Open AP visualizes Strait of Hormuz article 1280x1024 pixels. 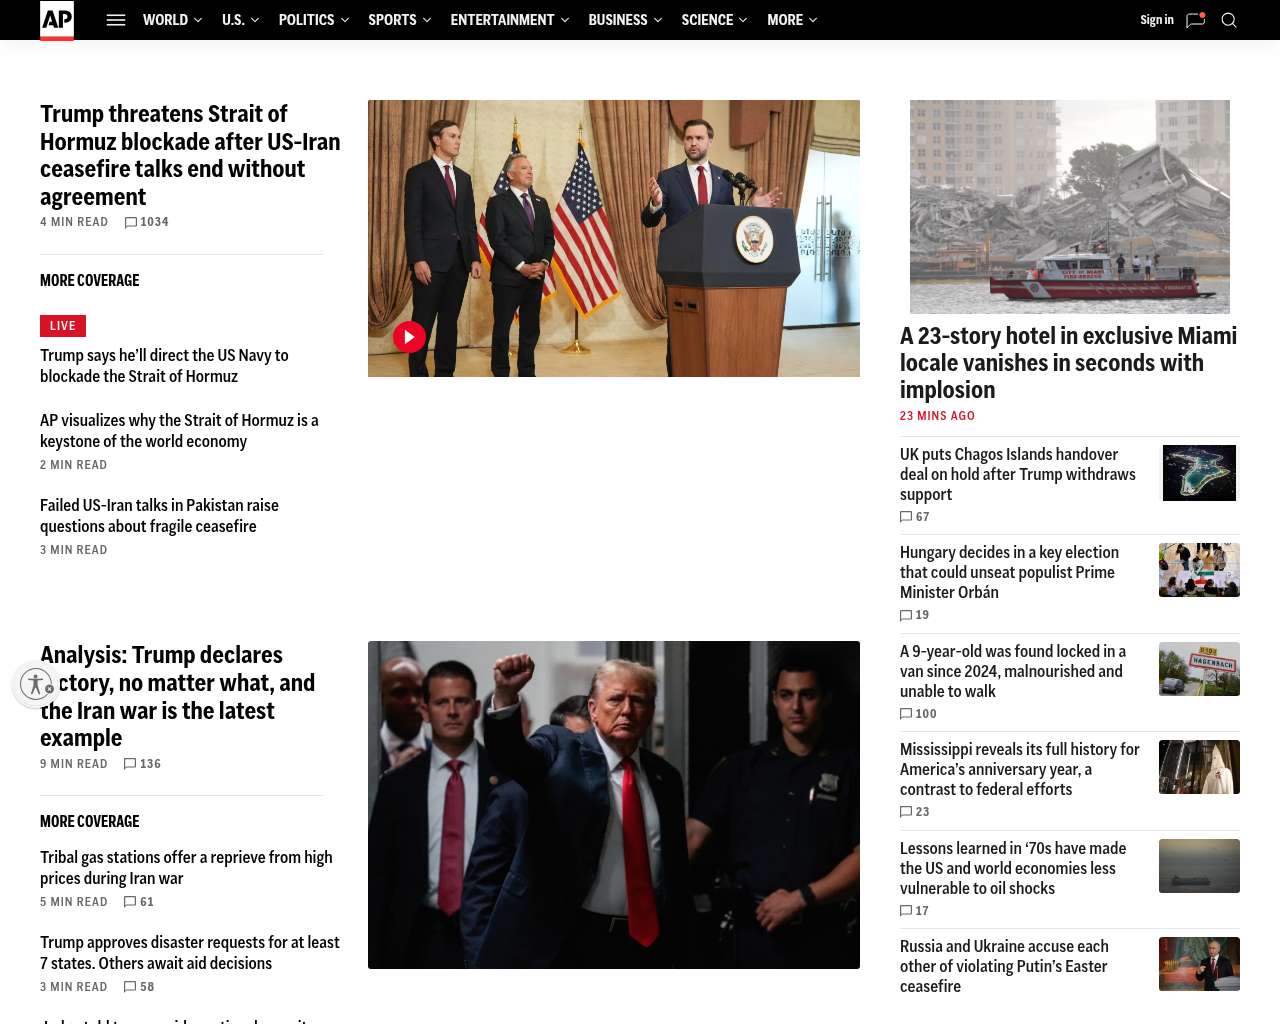pos(179,431)
